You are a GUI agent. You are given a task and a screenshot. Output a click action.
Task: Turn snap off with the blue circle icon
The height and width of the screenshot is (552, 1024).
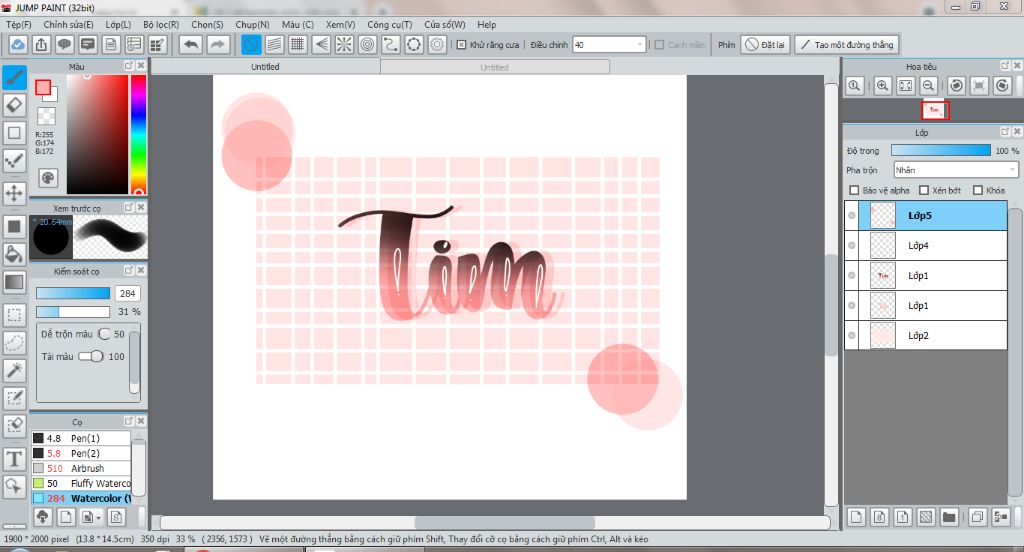coord(251,44)
